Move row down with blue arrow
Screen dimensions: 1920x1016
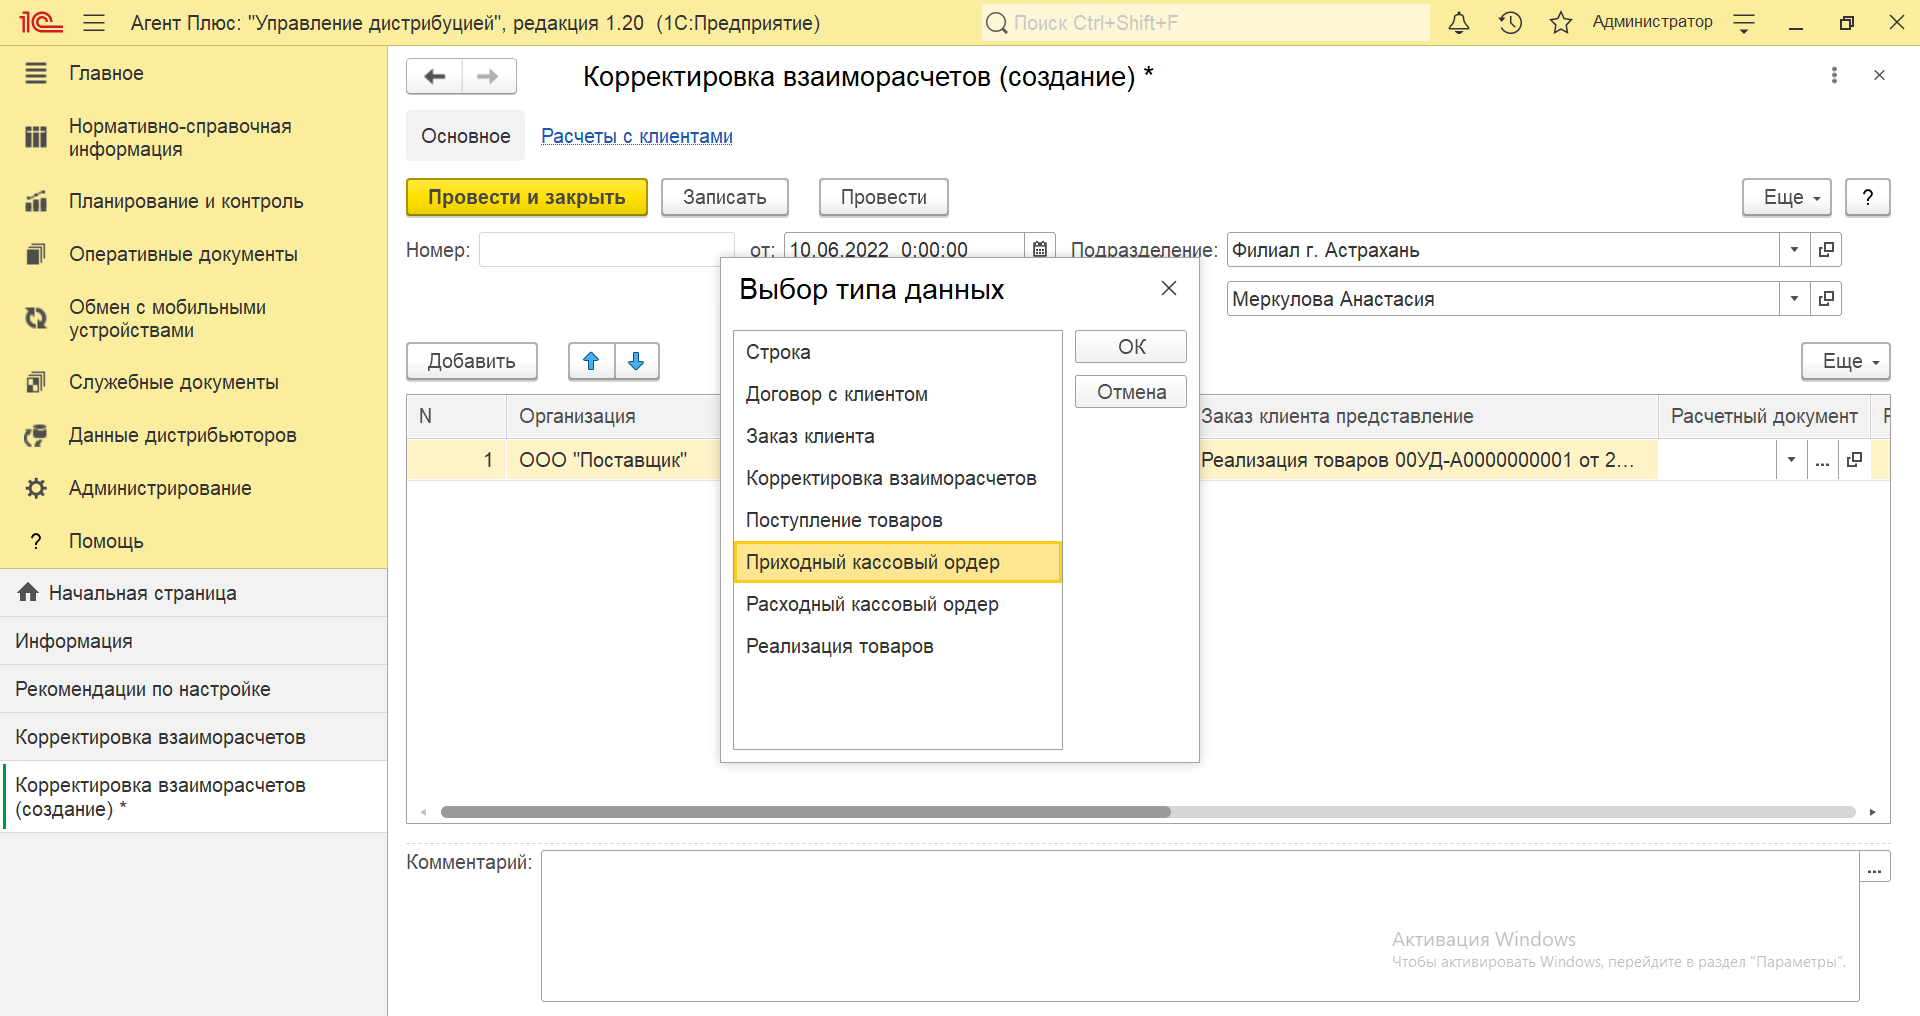click(636, 361)
